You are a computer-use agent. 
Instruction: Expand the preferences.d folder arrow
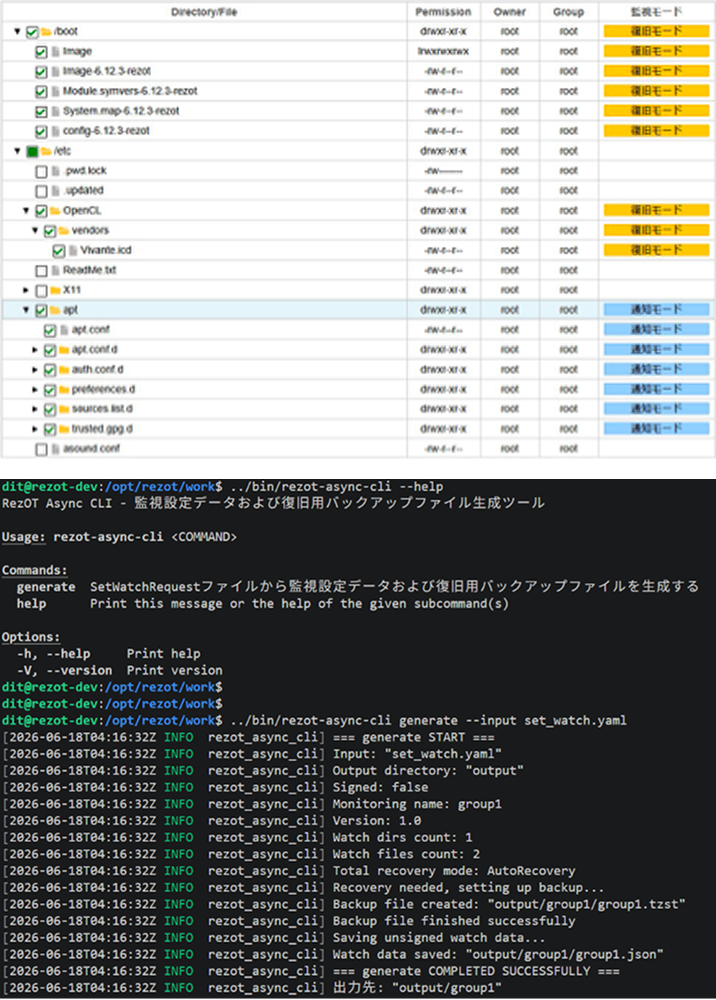35,390
